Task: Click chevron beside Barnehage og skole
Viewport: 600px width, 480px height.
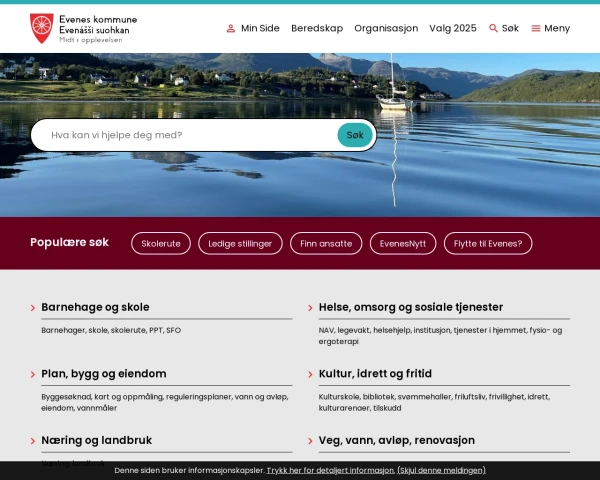Action: coord(33,308)
